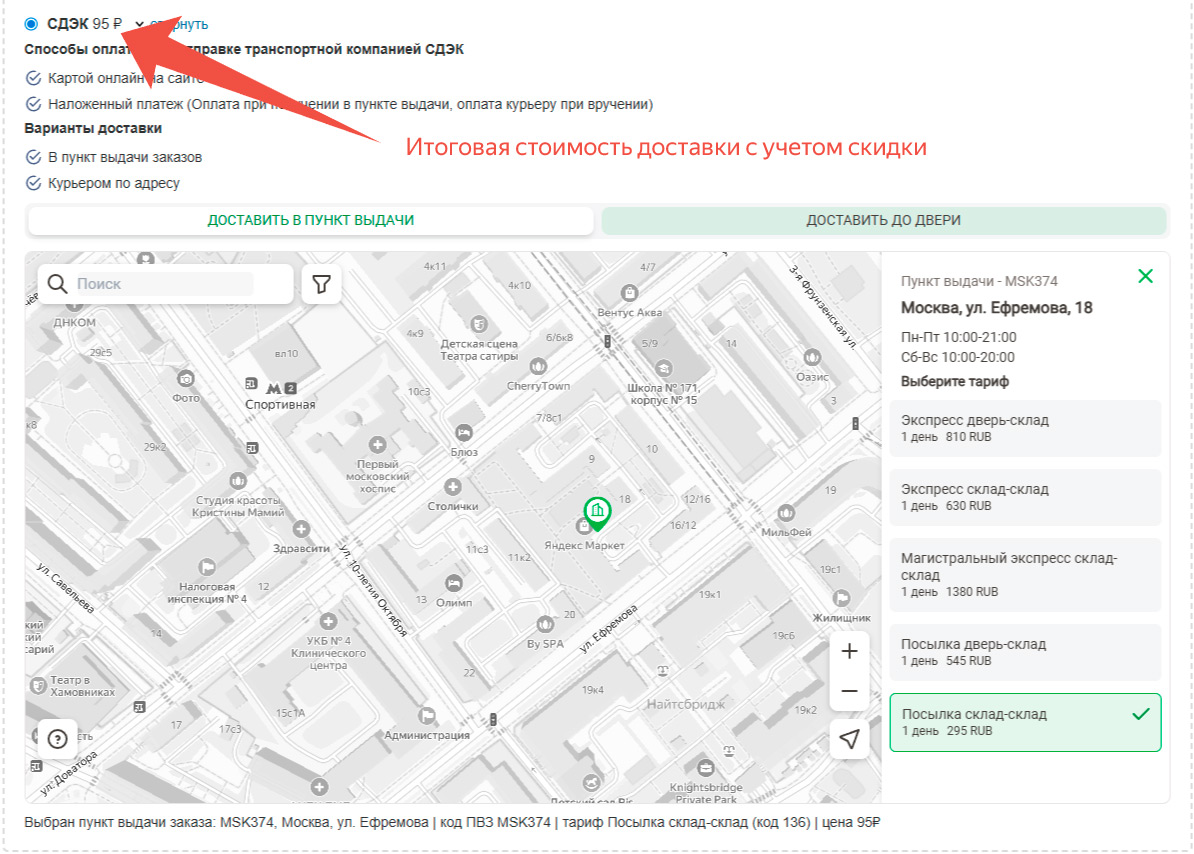1194x854 pixels.
Task: Select the СДЭК delivery radio button
Action: (x=32, y=24)
